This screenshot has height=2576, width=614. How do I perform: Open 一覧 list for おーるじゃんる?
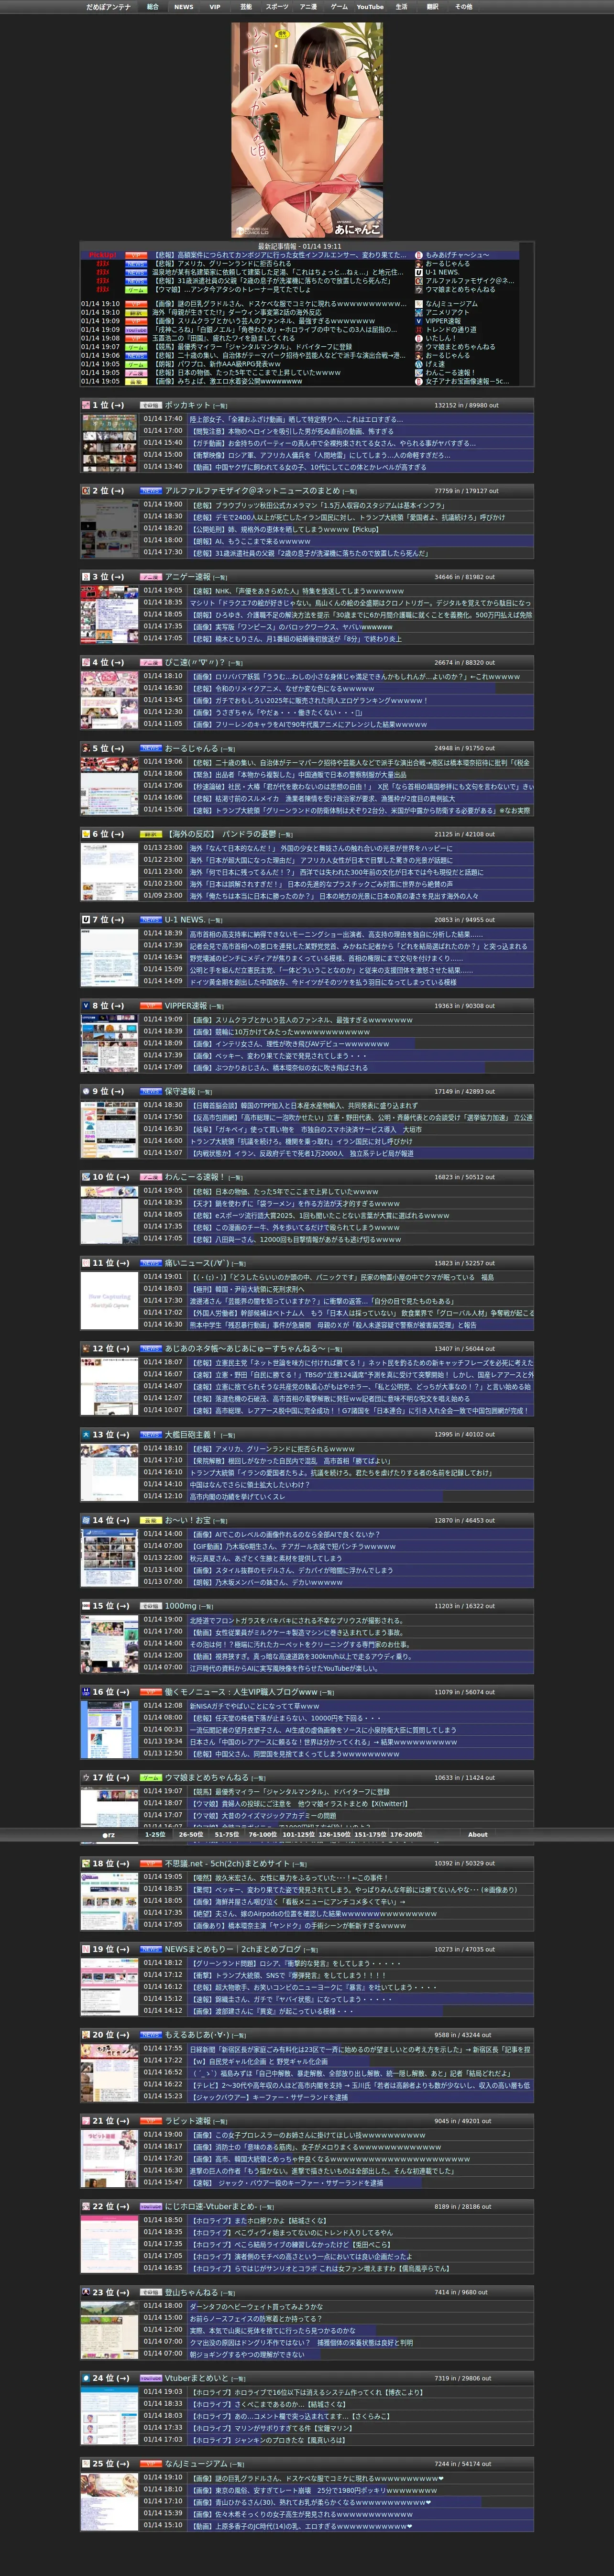coord(227,748)
